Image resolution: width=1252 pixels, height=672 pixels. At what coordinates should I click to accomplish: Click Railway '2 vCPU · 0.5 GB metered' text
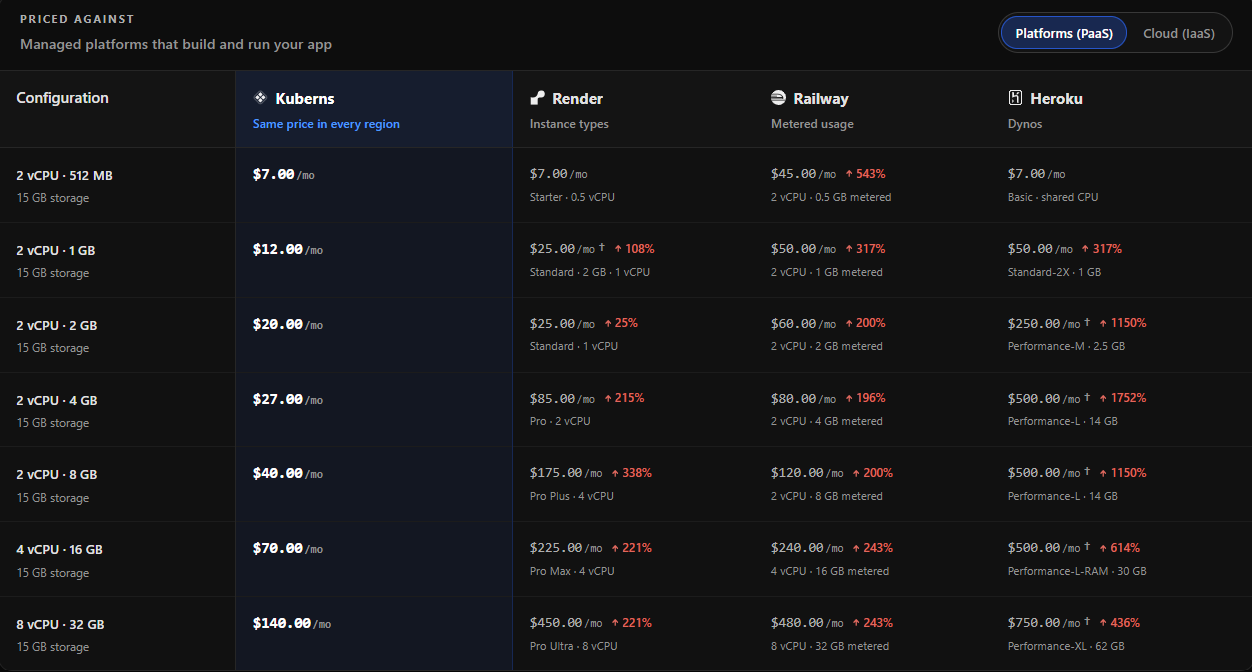coord(831,197)
